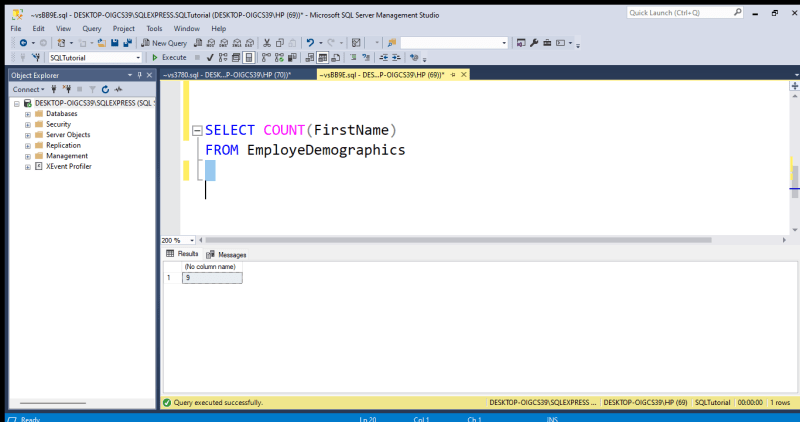The height and width of the screenshot is (422, 800).
Task: Click the Analysis Services XMLA Query icon
Action: pyautogui.click(x=237, y=43)
